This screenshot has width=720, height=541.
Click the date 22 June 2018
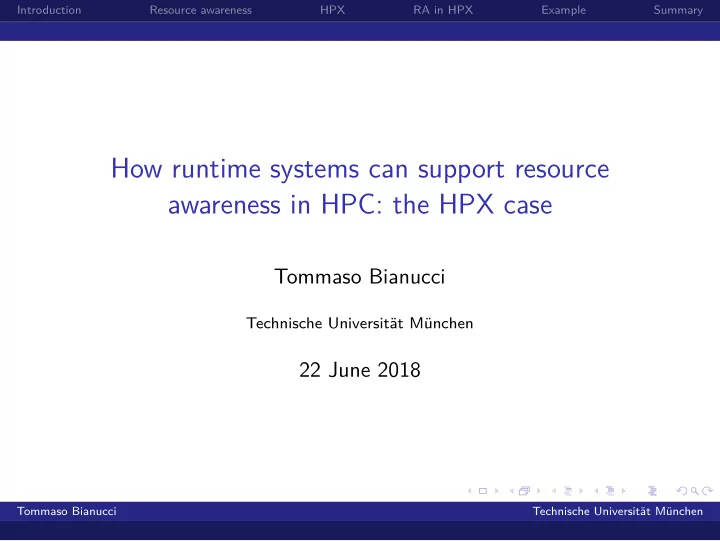point(360,370)
